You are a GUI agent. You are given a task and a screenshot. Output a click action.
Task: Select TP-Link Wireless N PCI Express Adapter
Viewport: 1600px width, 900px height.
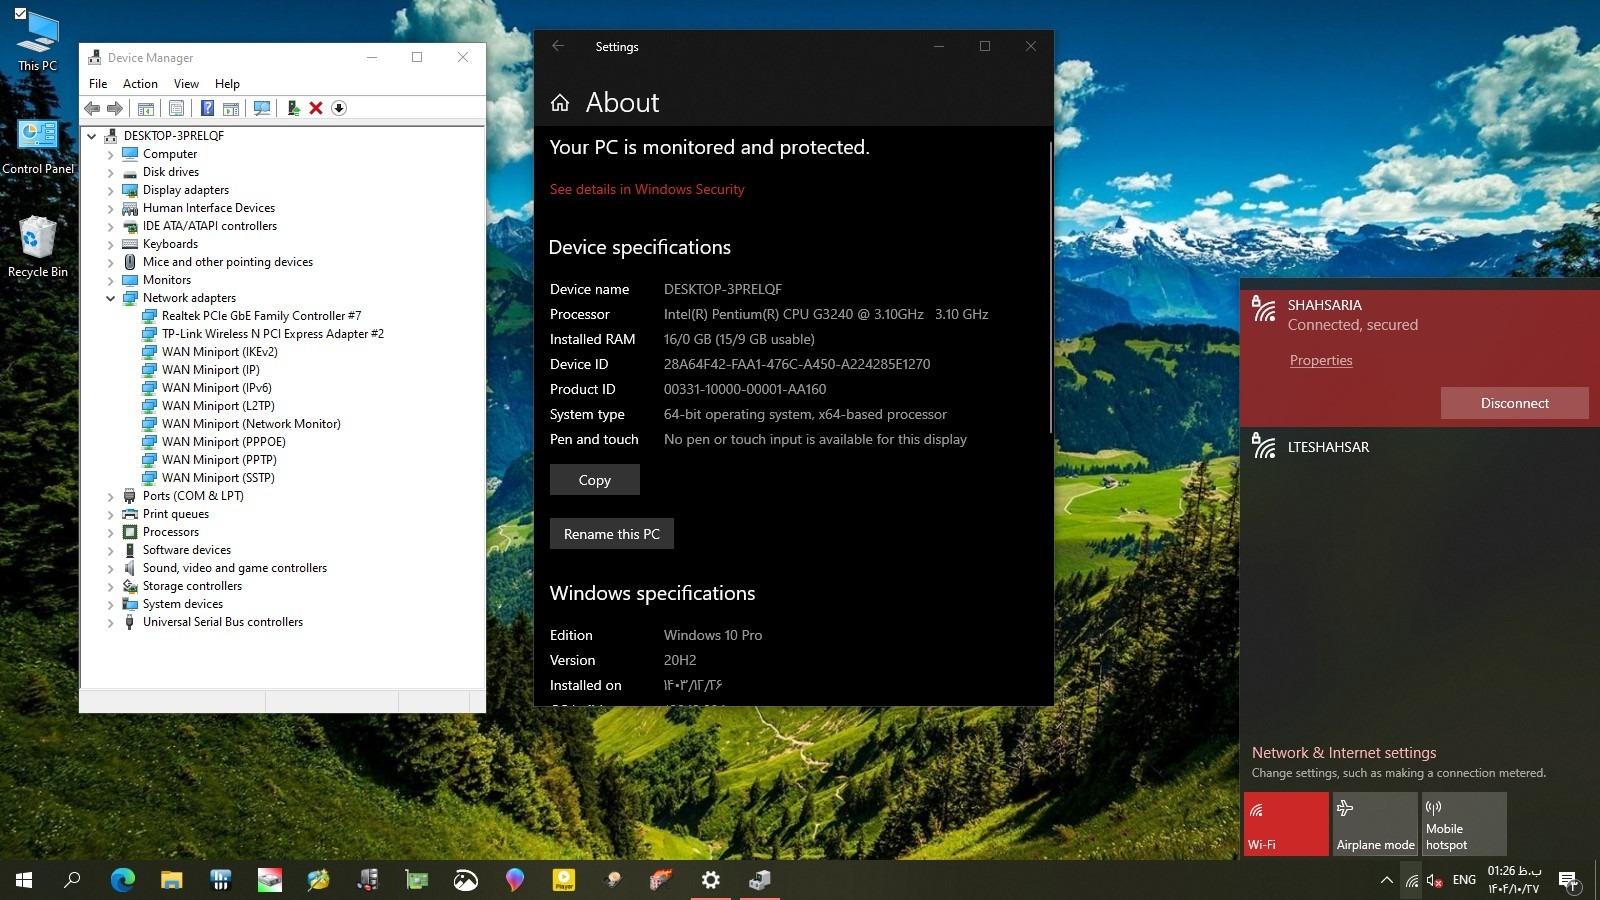tap(272, 334)
